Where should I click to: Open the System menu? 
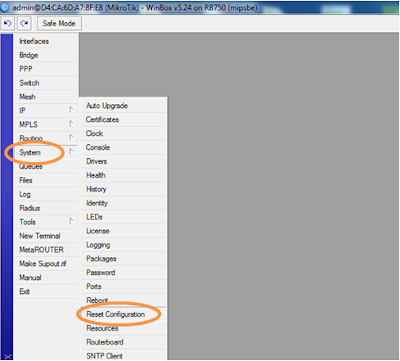46,152
